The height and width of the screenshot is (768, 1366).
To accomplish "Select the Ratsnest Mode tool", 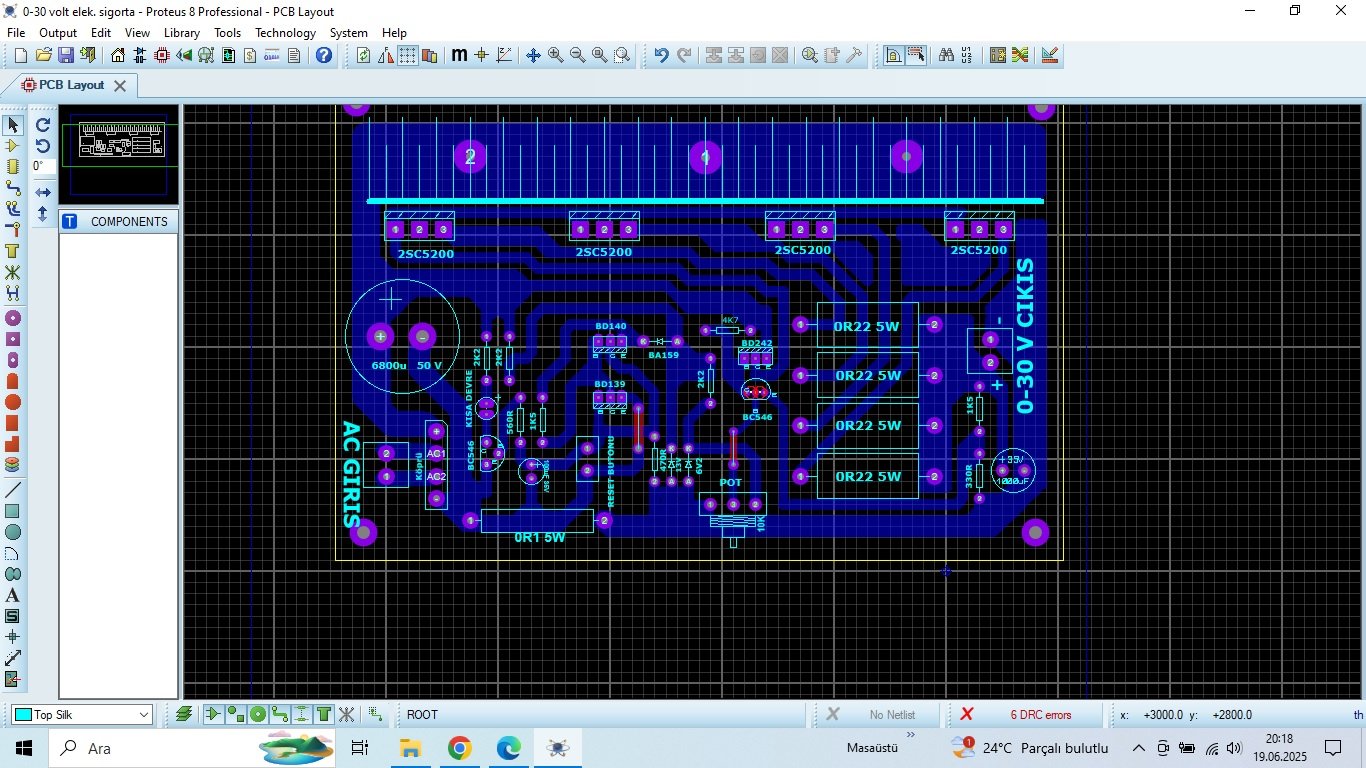I will [x=13, y=272].
